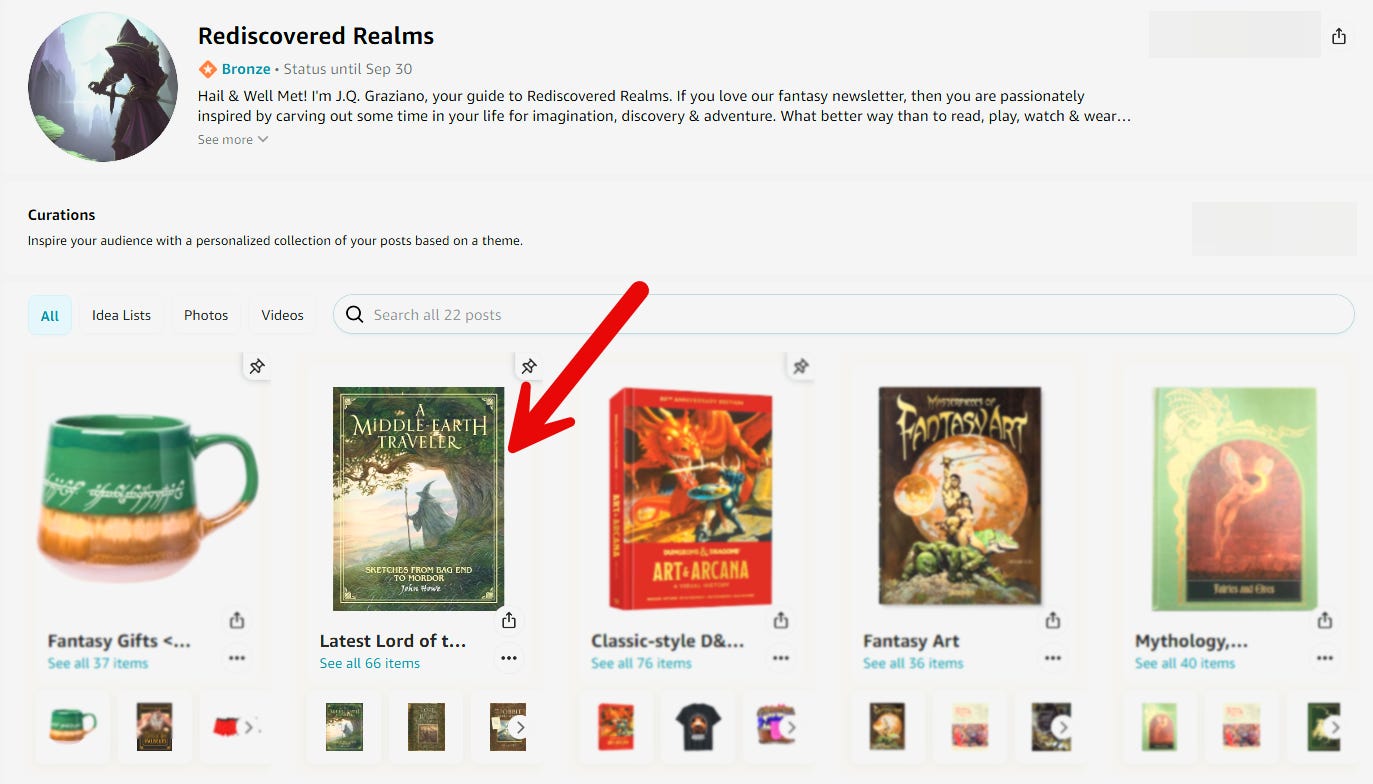Click the Rediscovered Realms profile name

(x=316, y=36)
